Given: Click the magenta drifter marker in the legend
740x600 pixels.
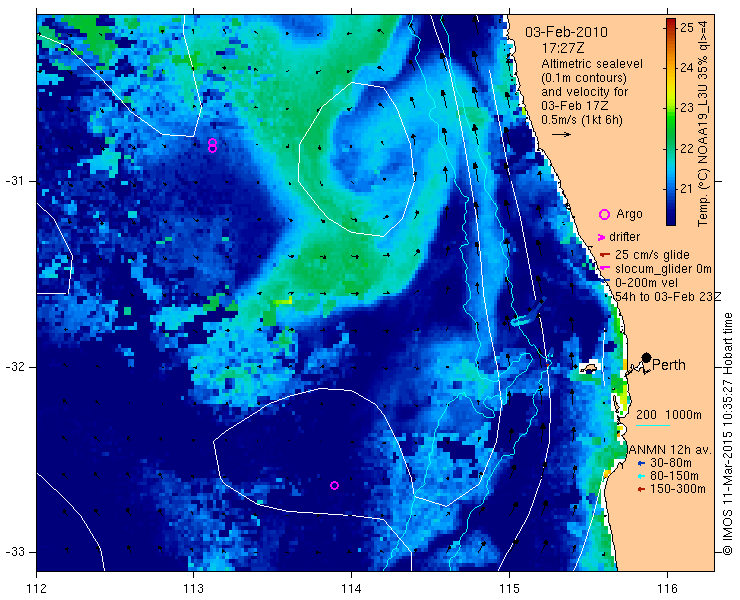Looking at the screenshot, I should click(x=602, y=237).
